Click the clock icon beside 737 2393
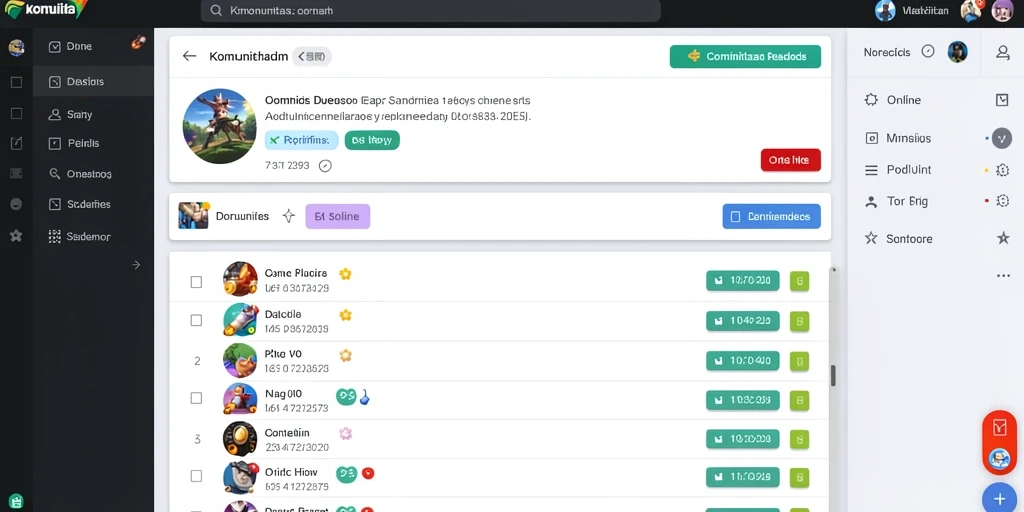The width and height of the screenshot is (1024, 512). point(325,166)
